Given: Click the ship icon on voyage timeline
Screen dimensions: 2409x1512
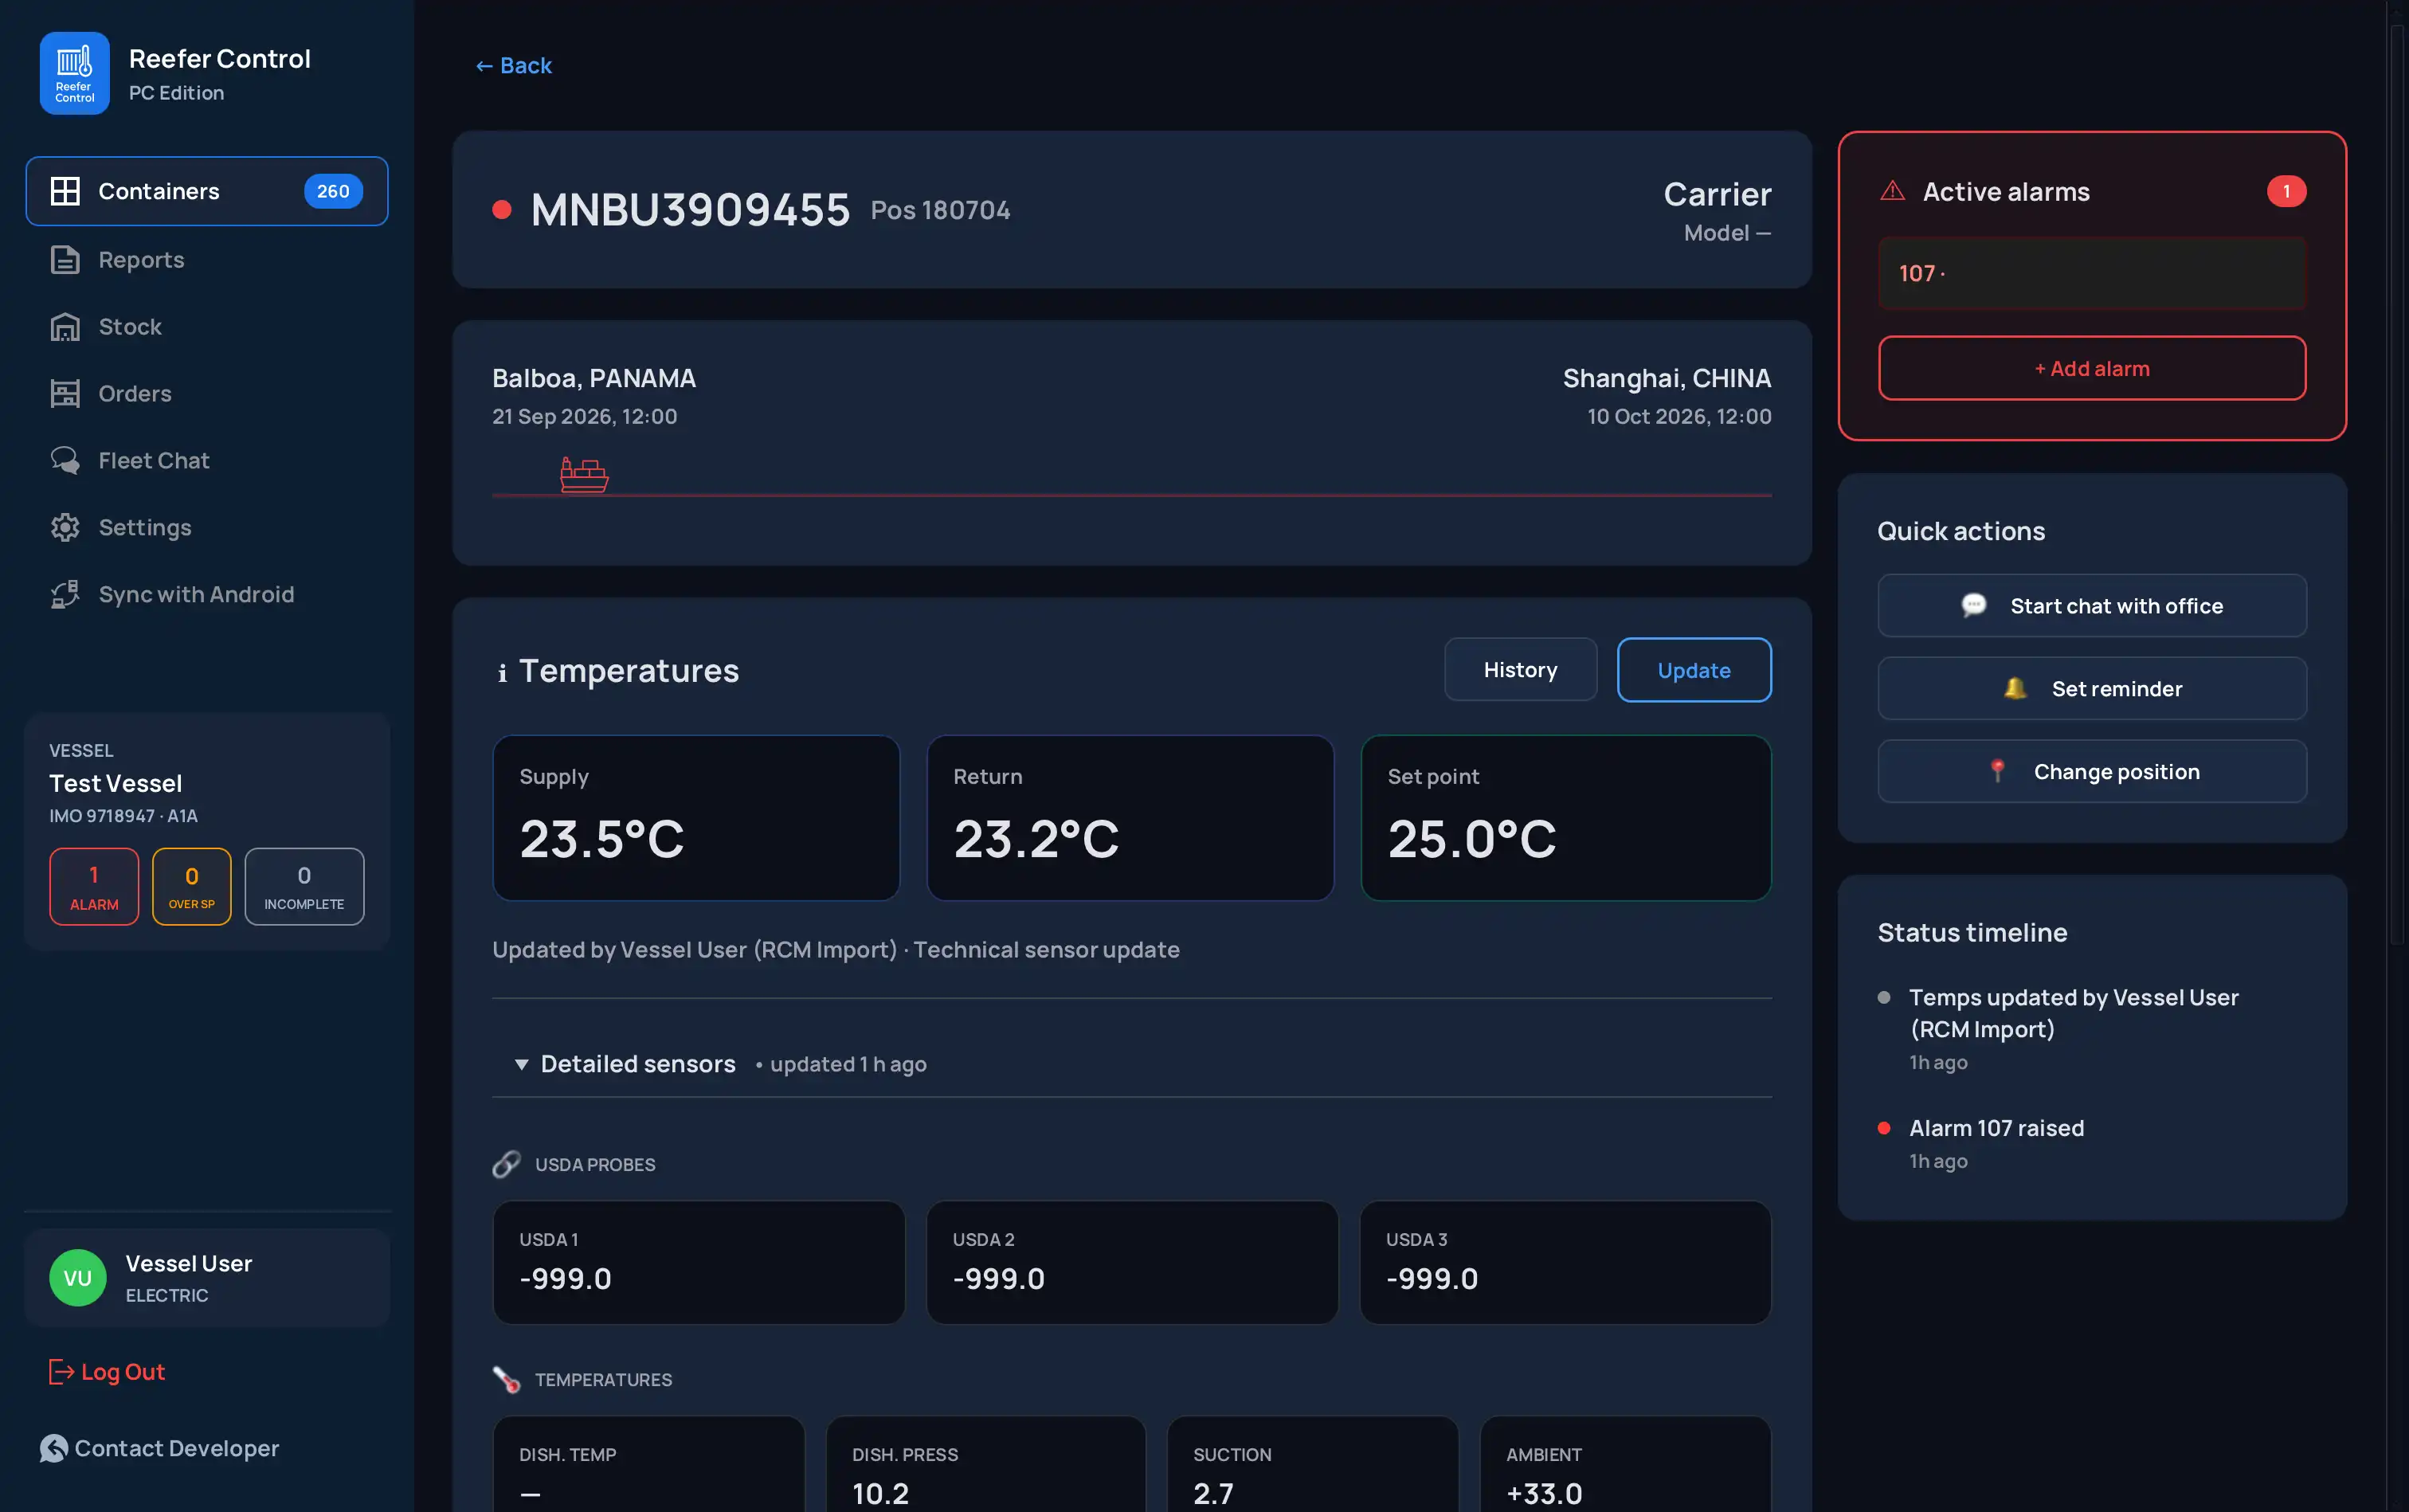Looking at the screenshot, I should pos(584,475).
